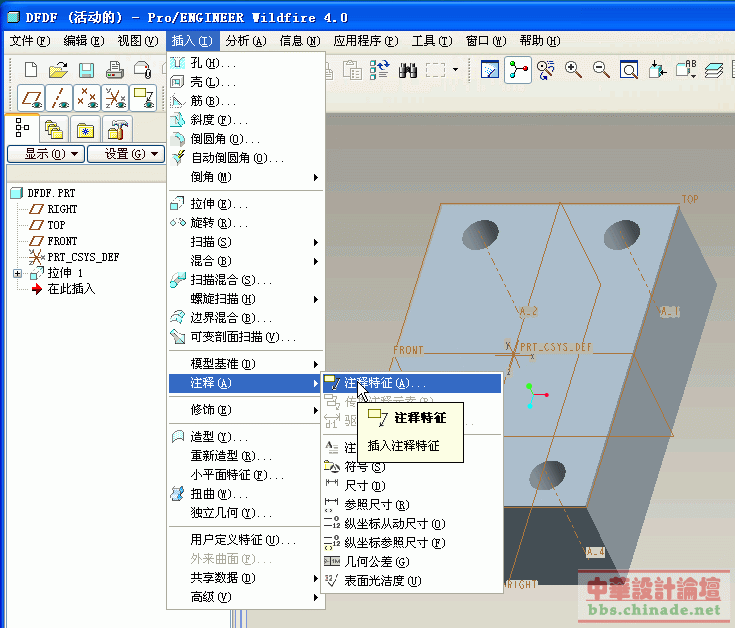Open the favorites navigator tab
This screenshot has width=735, height=628.
(x=85, y=129)
